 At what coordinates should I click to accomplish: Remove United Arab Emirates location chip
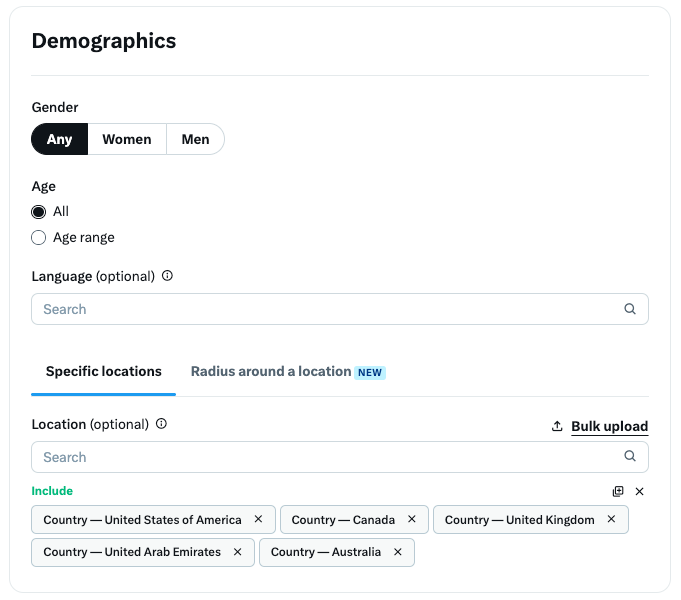pos(238,552)
